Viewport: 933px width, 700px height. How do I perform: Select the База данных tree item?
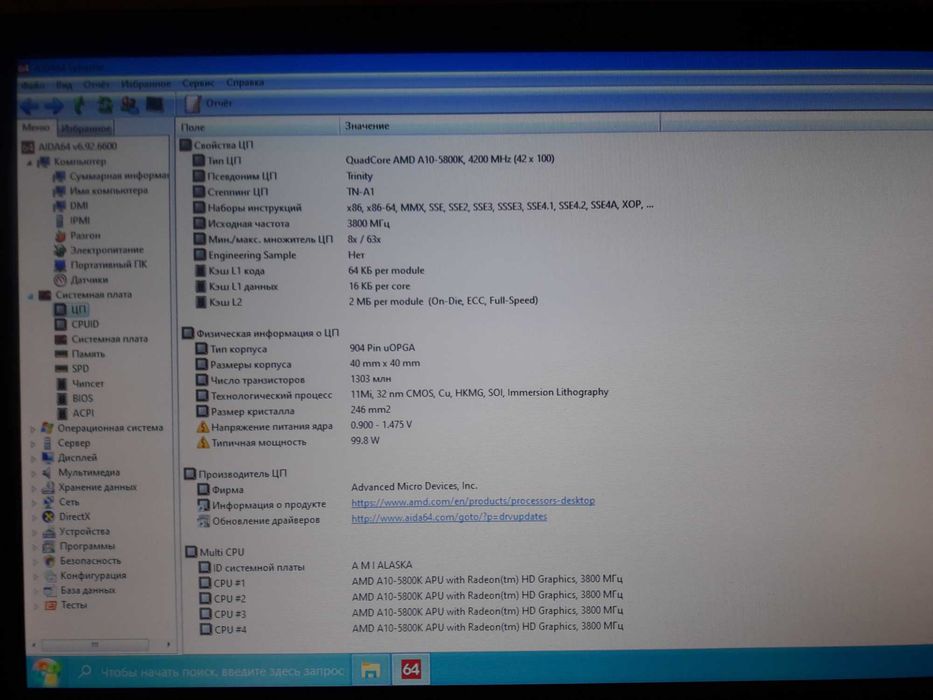click(x=80, y=591)
